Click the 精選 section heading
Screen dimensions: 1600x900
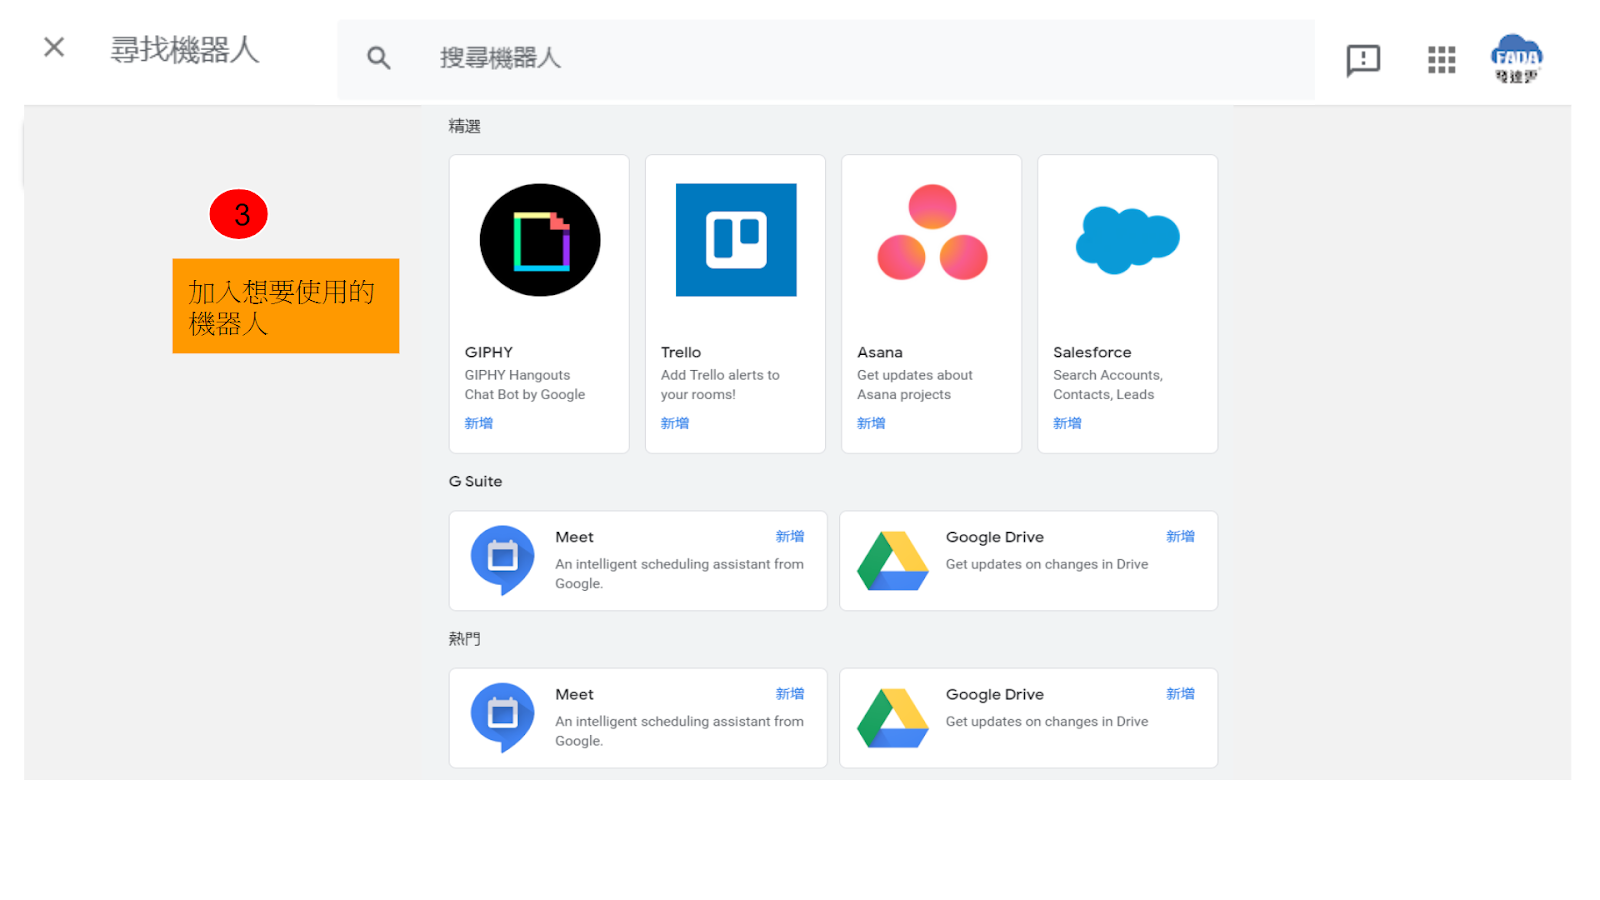click(465, 126)
